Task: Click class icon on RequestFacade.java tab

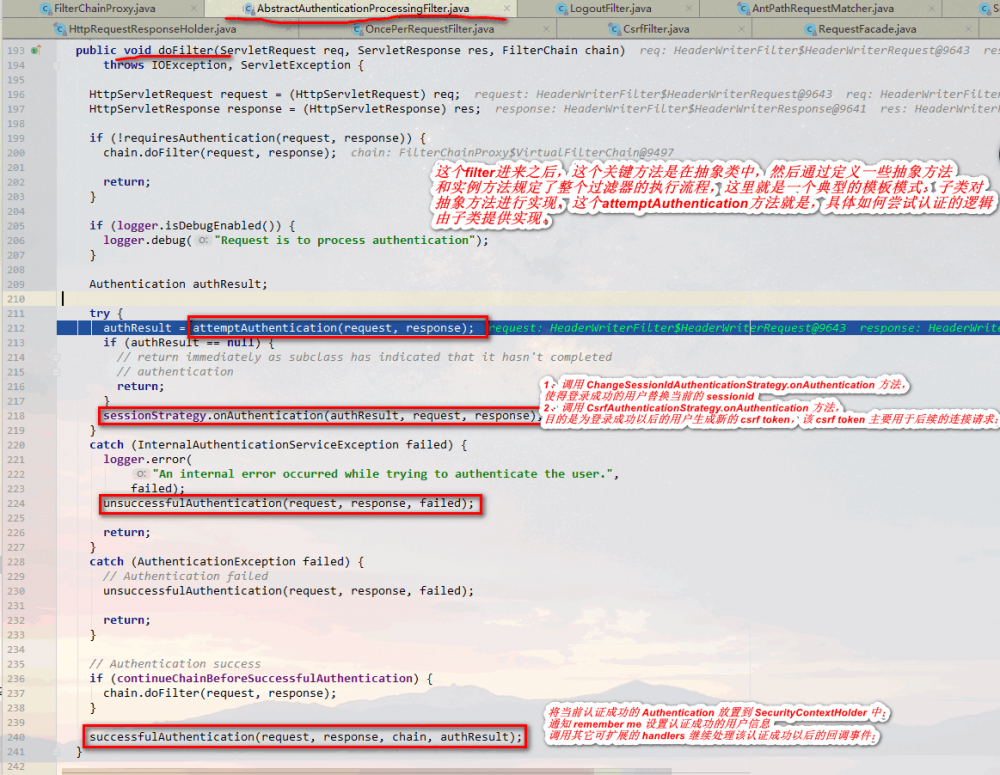Action: click(810, 29)
